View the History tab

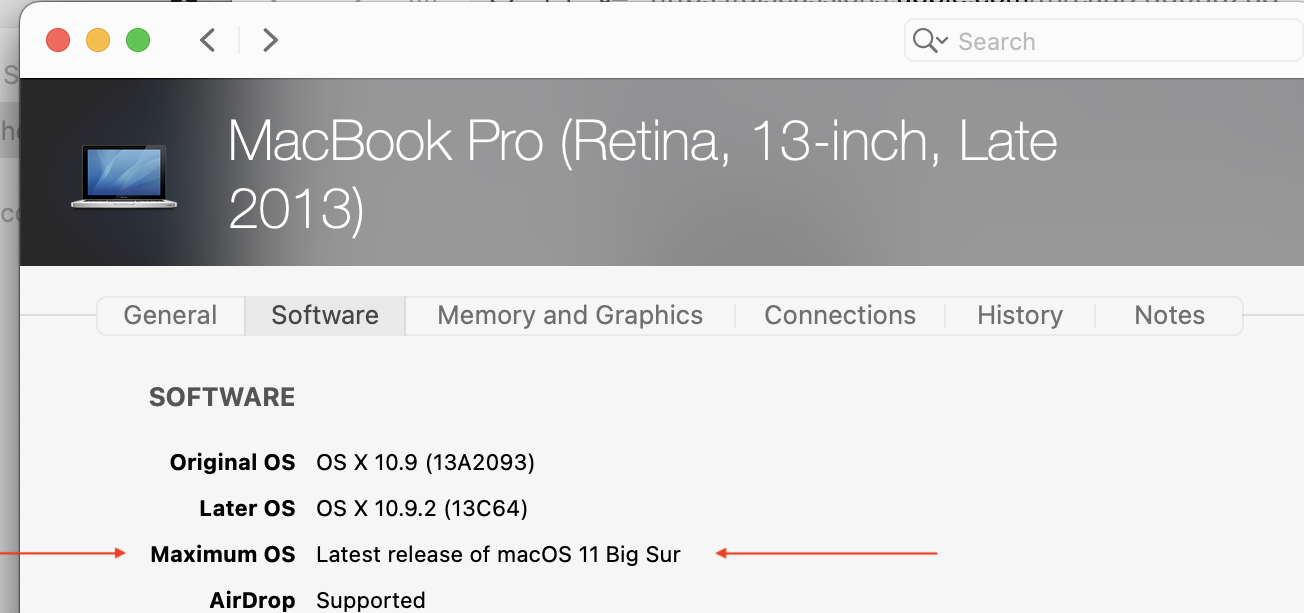tap(1020, 316)
